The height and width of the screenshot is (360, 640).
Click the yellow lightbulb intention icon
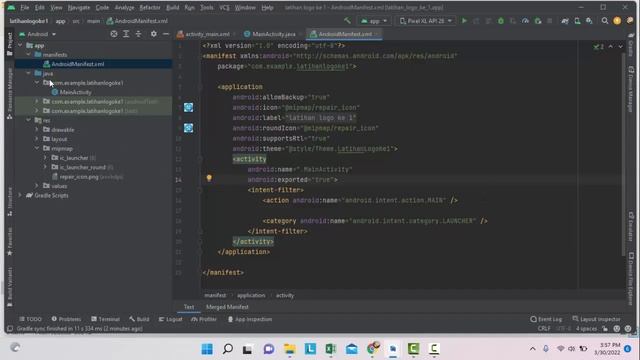209,178
